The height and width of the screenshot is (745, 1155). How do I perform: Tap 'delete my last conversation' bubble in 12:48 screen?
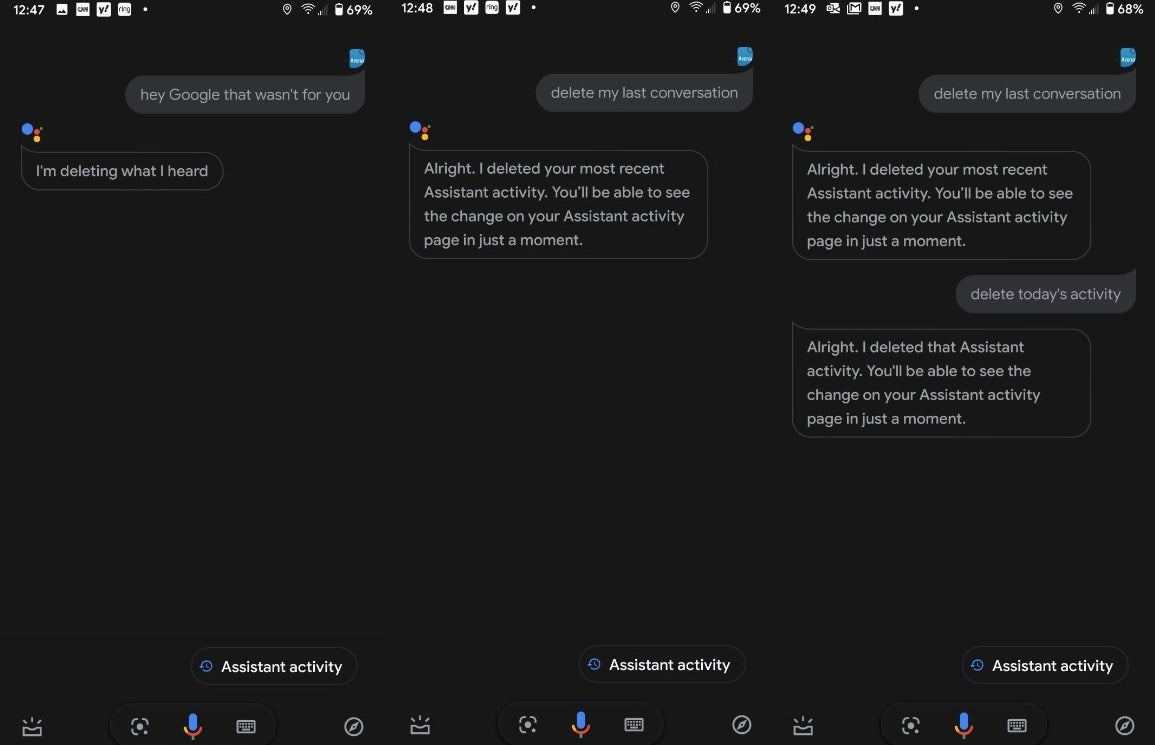[x=645, y=93]
